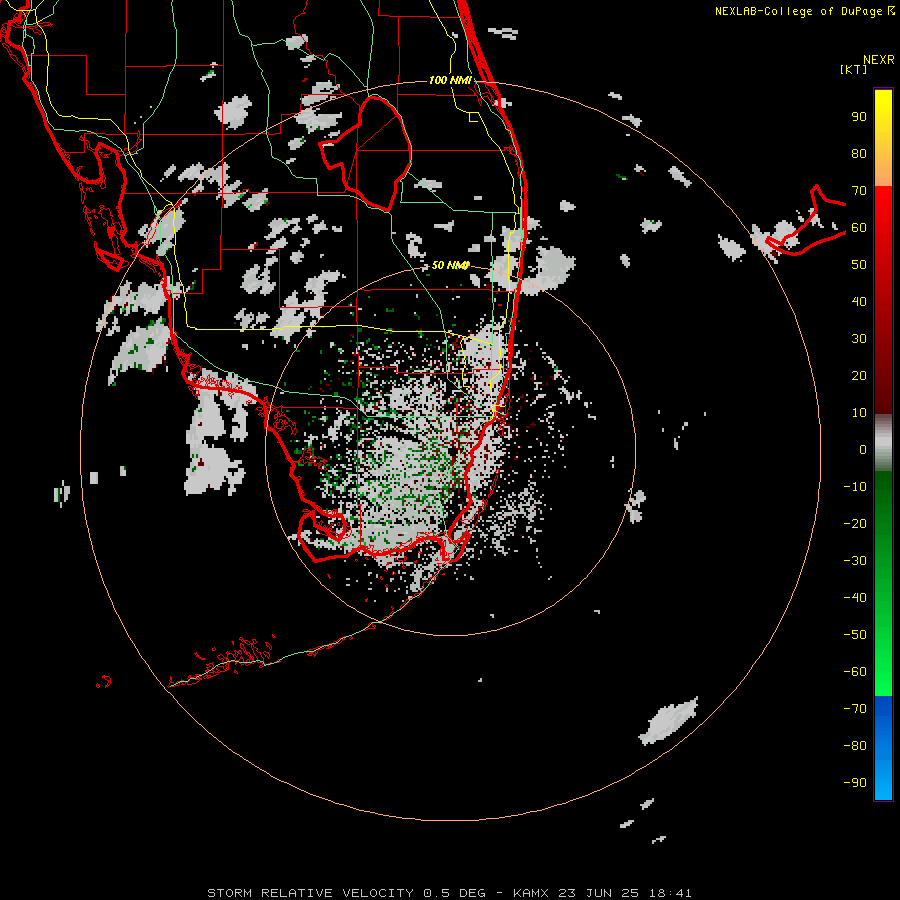Click the 0.5 DEG tilt text
The height and width of the screenshot is (900, 900).
point(454,893)
